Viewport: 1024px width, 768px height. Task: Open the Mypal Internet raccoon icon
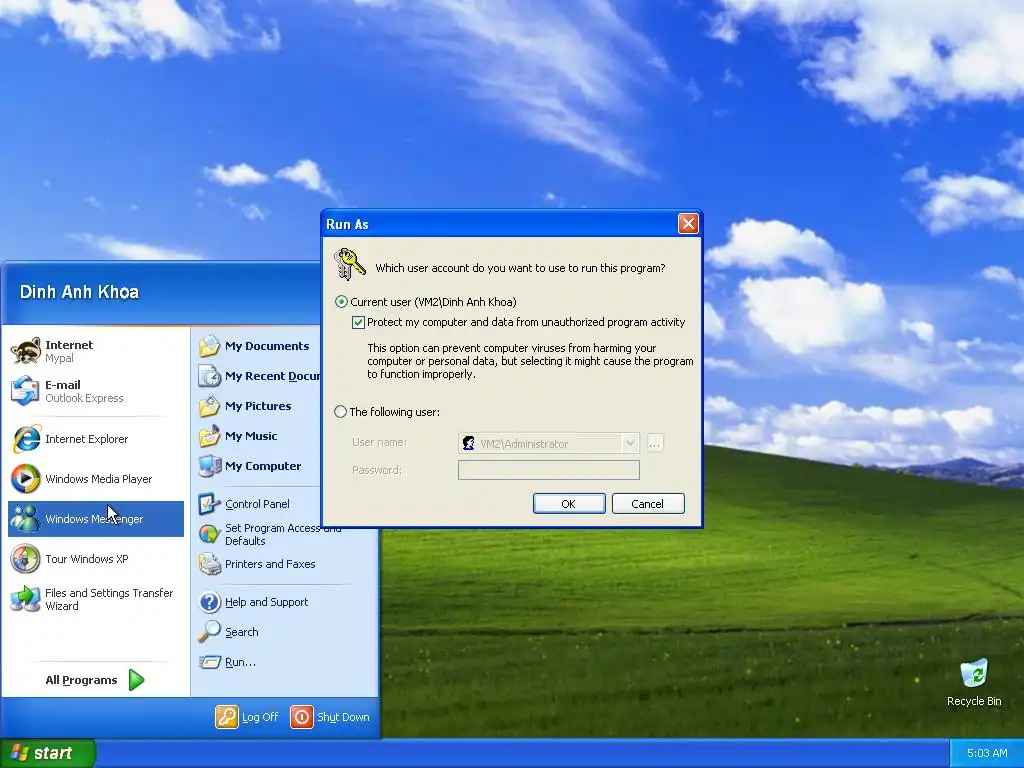(x=25, y=351)
